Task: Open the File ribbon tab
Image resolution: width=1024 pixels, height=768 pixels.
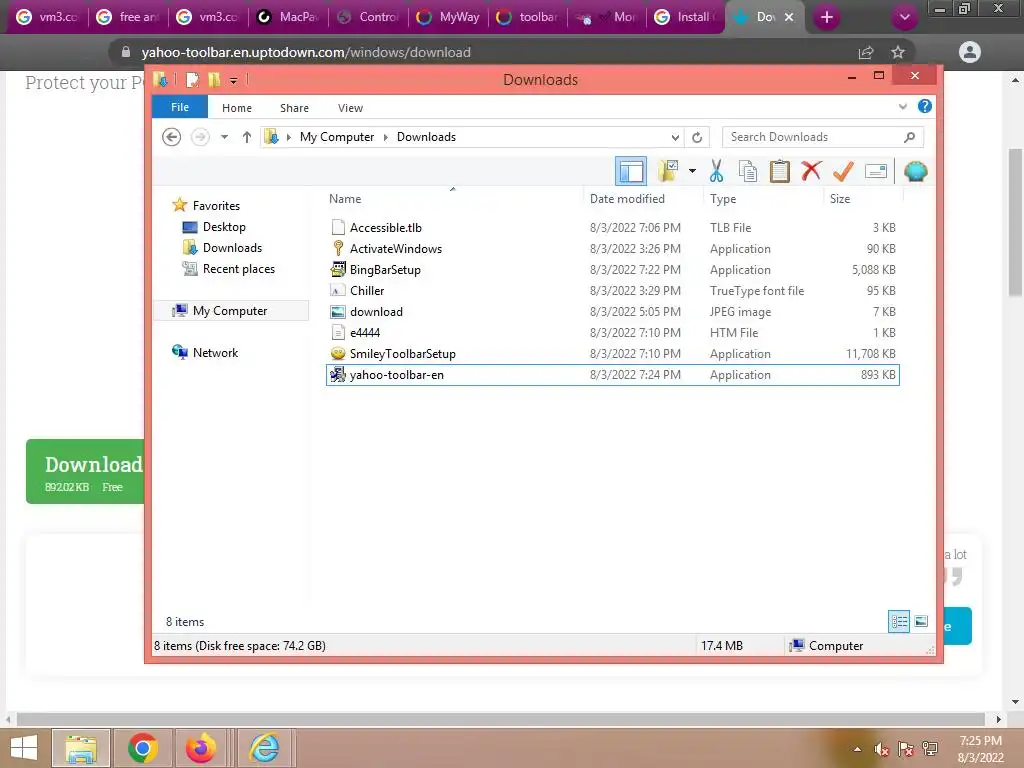Action: click(180, 107)
